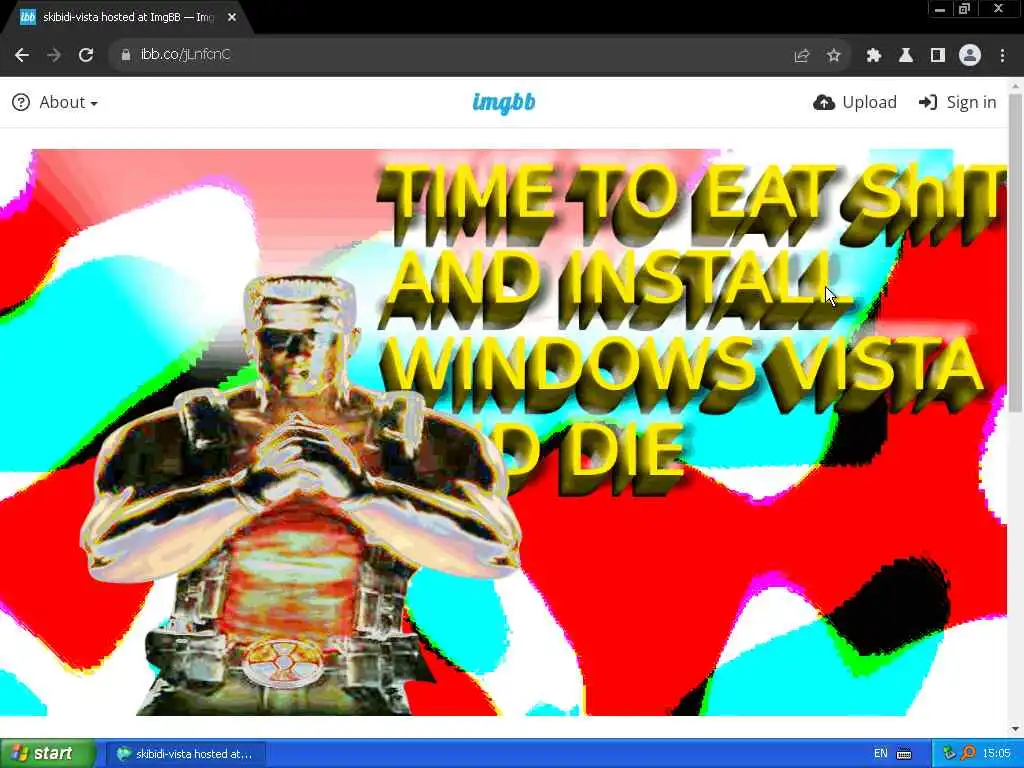Click the Upload button
The width and height of the screenshot is (1024, 768).
click(856, 103)
